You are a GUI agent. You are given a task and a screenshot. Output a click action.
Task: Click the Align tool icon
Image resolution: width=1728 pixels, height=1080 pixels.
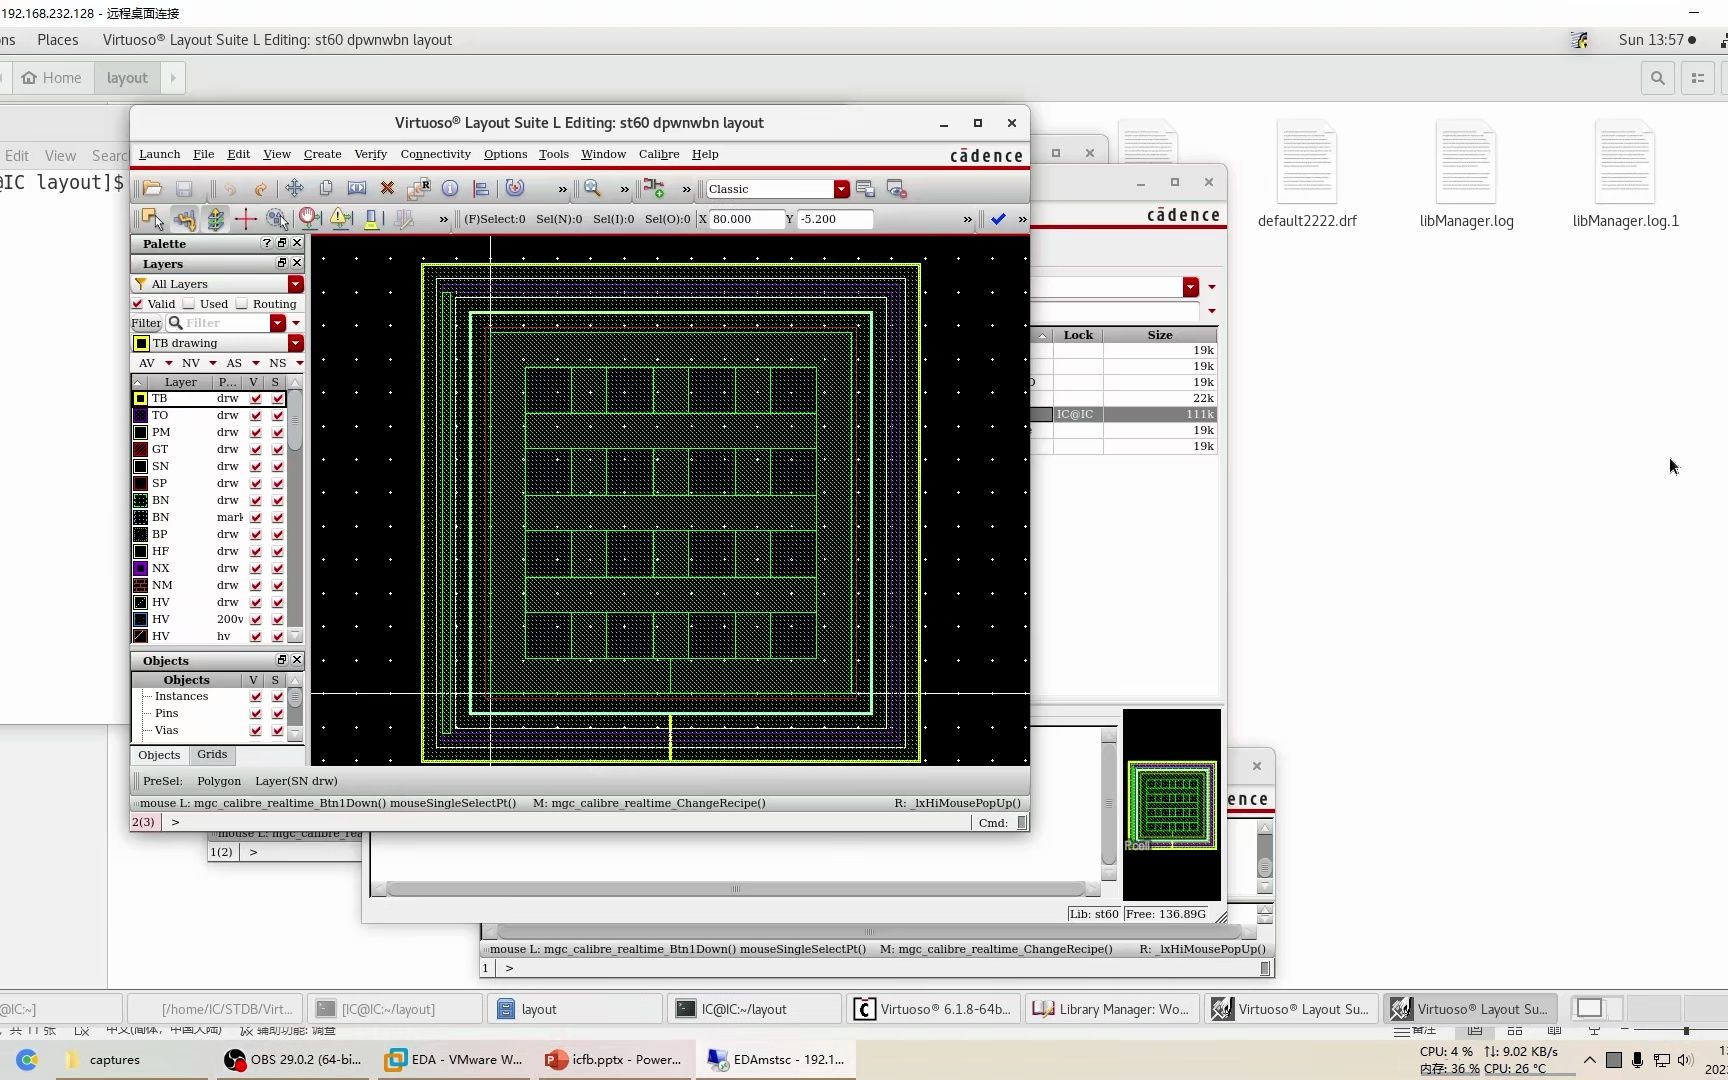481,188
